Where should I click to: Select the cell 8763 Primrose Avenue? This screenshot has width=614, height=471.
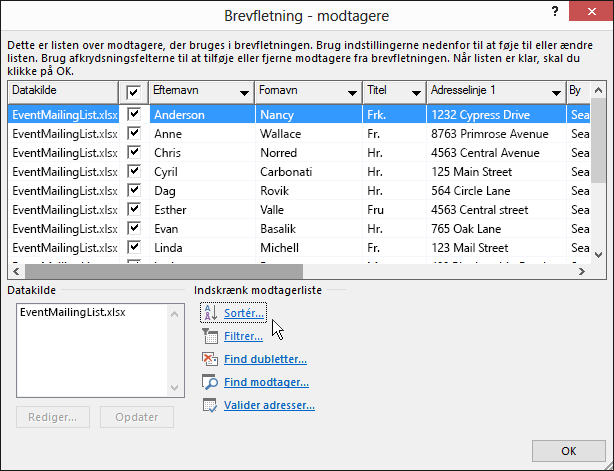(496, 134)
